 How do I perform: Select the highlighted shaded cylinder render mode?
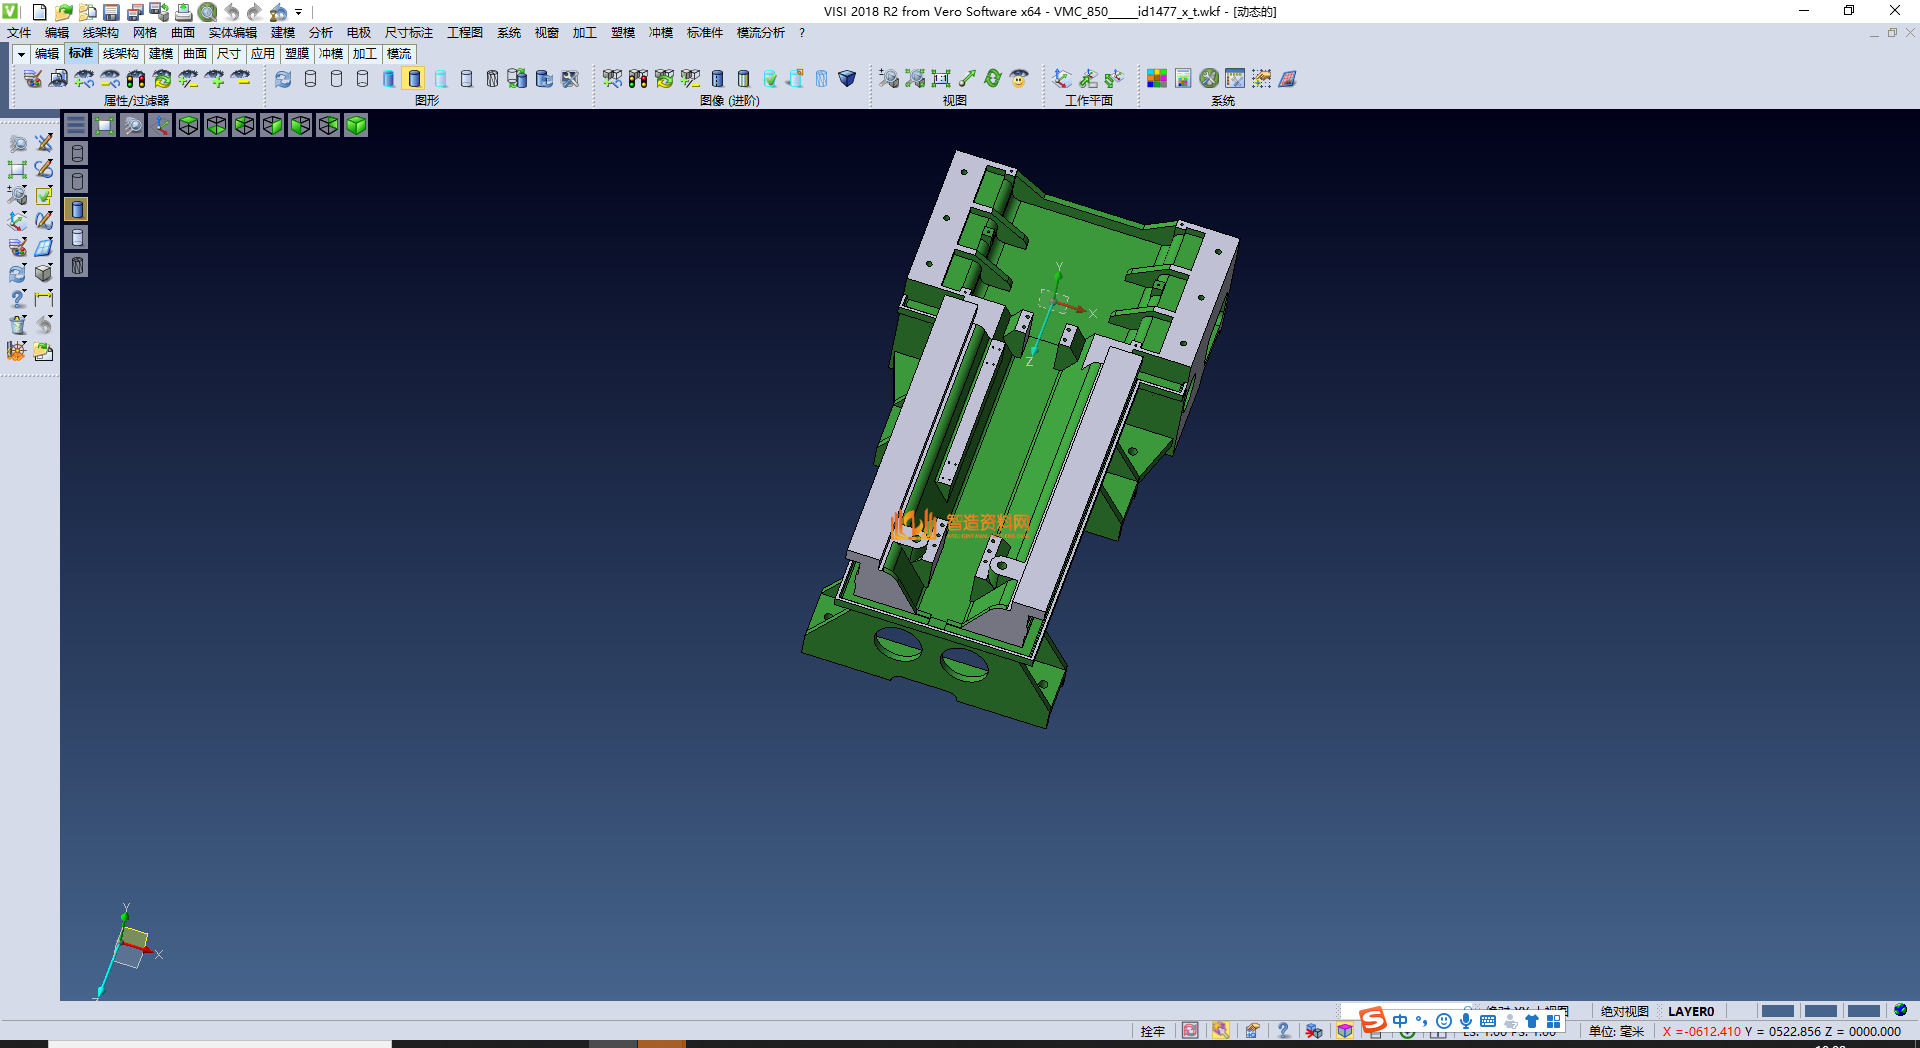coord(414,78)
